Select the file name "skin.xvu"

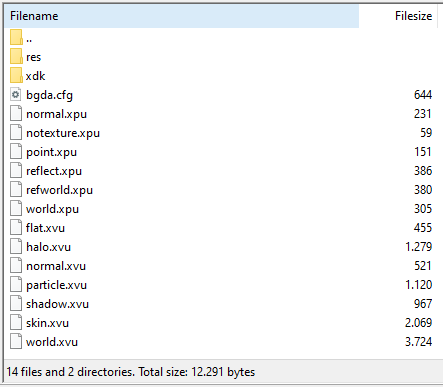click(x=47, y=323)
